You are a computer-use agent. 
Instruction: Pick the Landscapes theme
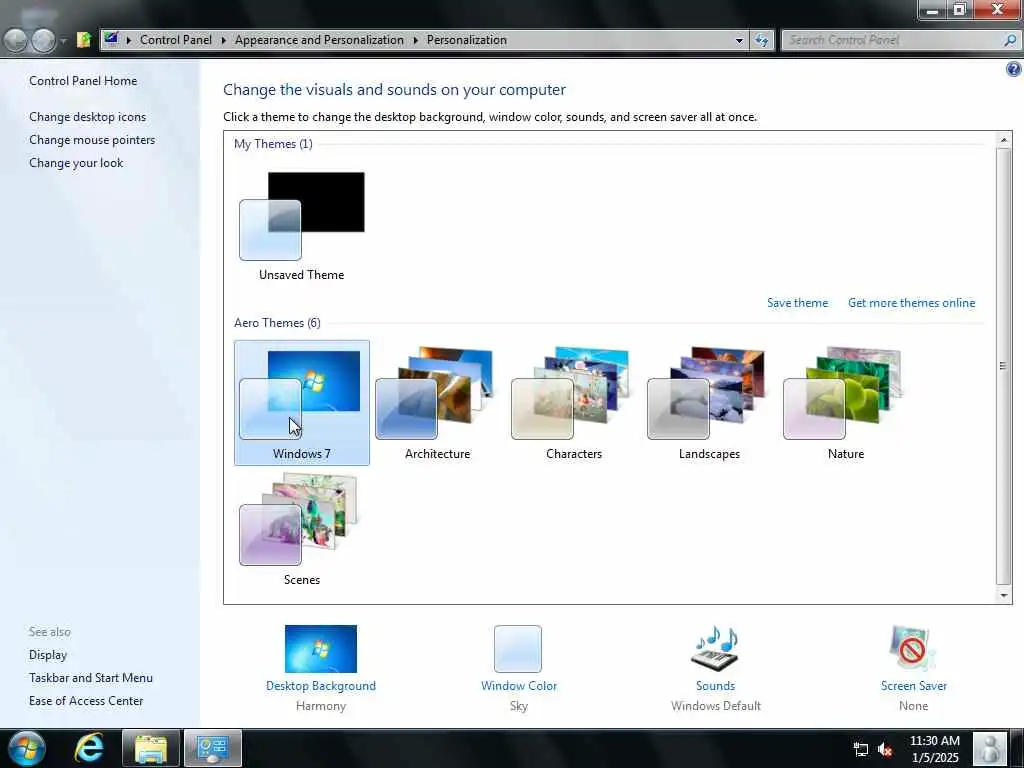(x=709, y=402)
